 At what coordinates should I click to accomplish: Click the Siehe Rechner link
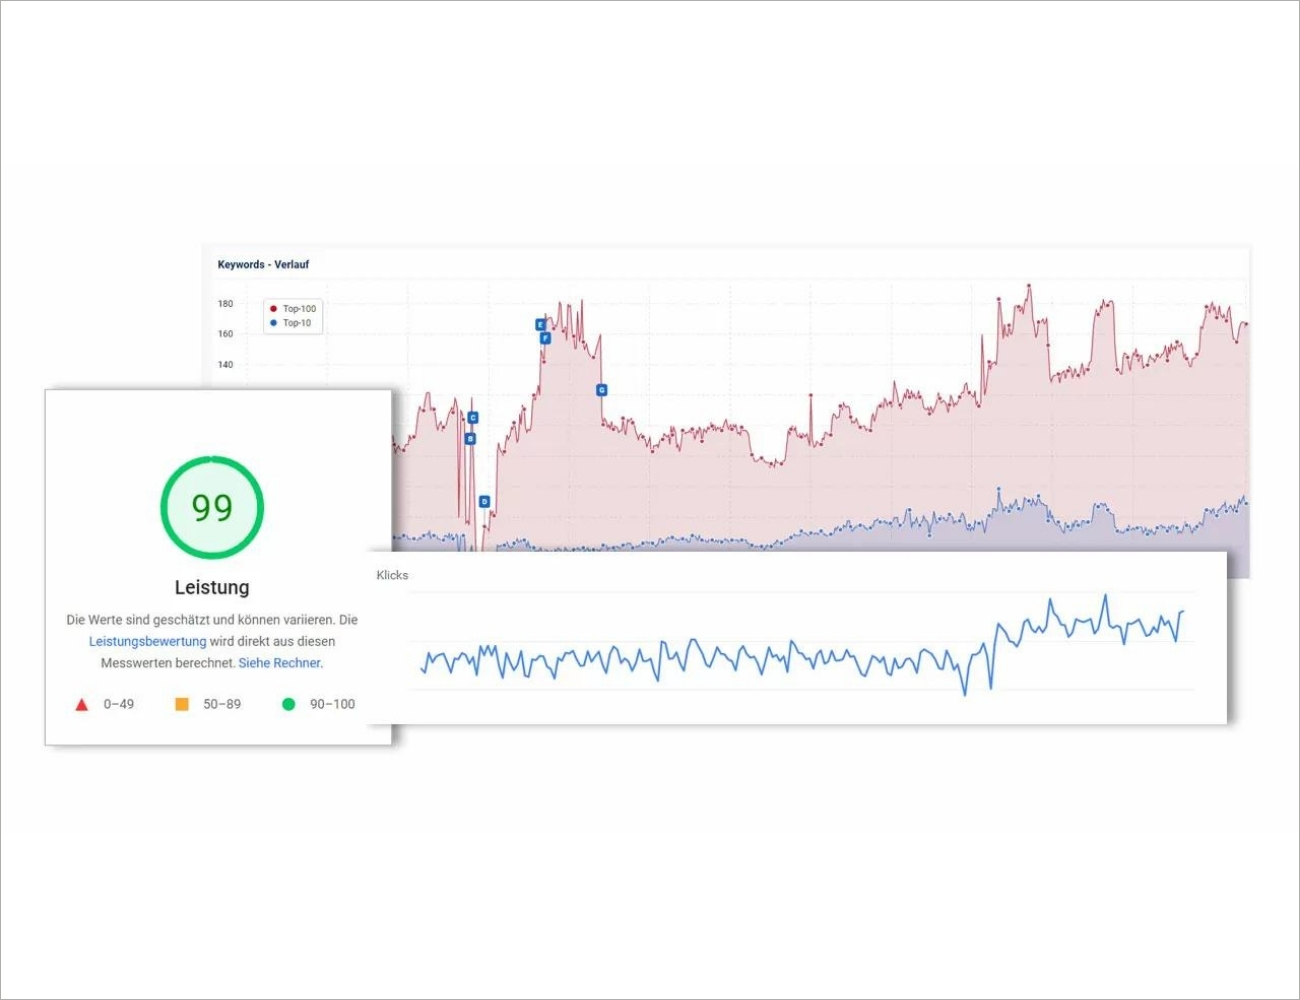click(x=280, y=663)
